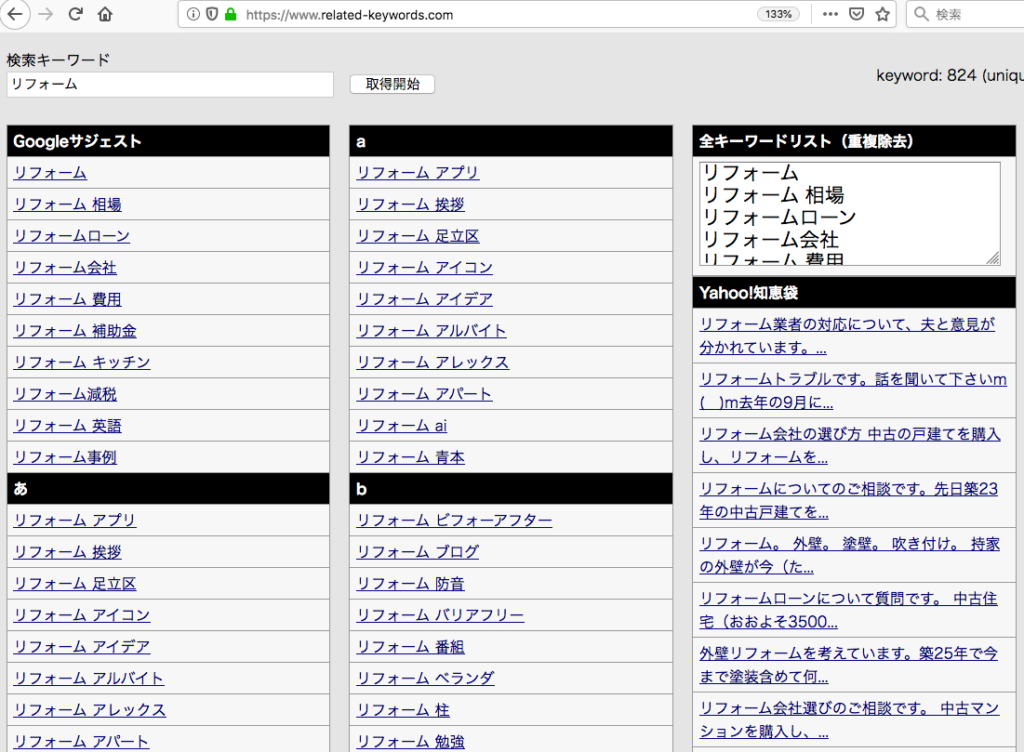Open the リフォーム 費用 suggestion link
1024x752 pixels.
tap(68, 299)
